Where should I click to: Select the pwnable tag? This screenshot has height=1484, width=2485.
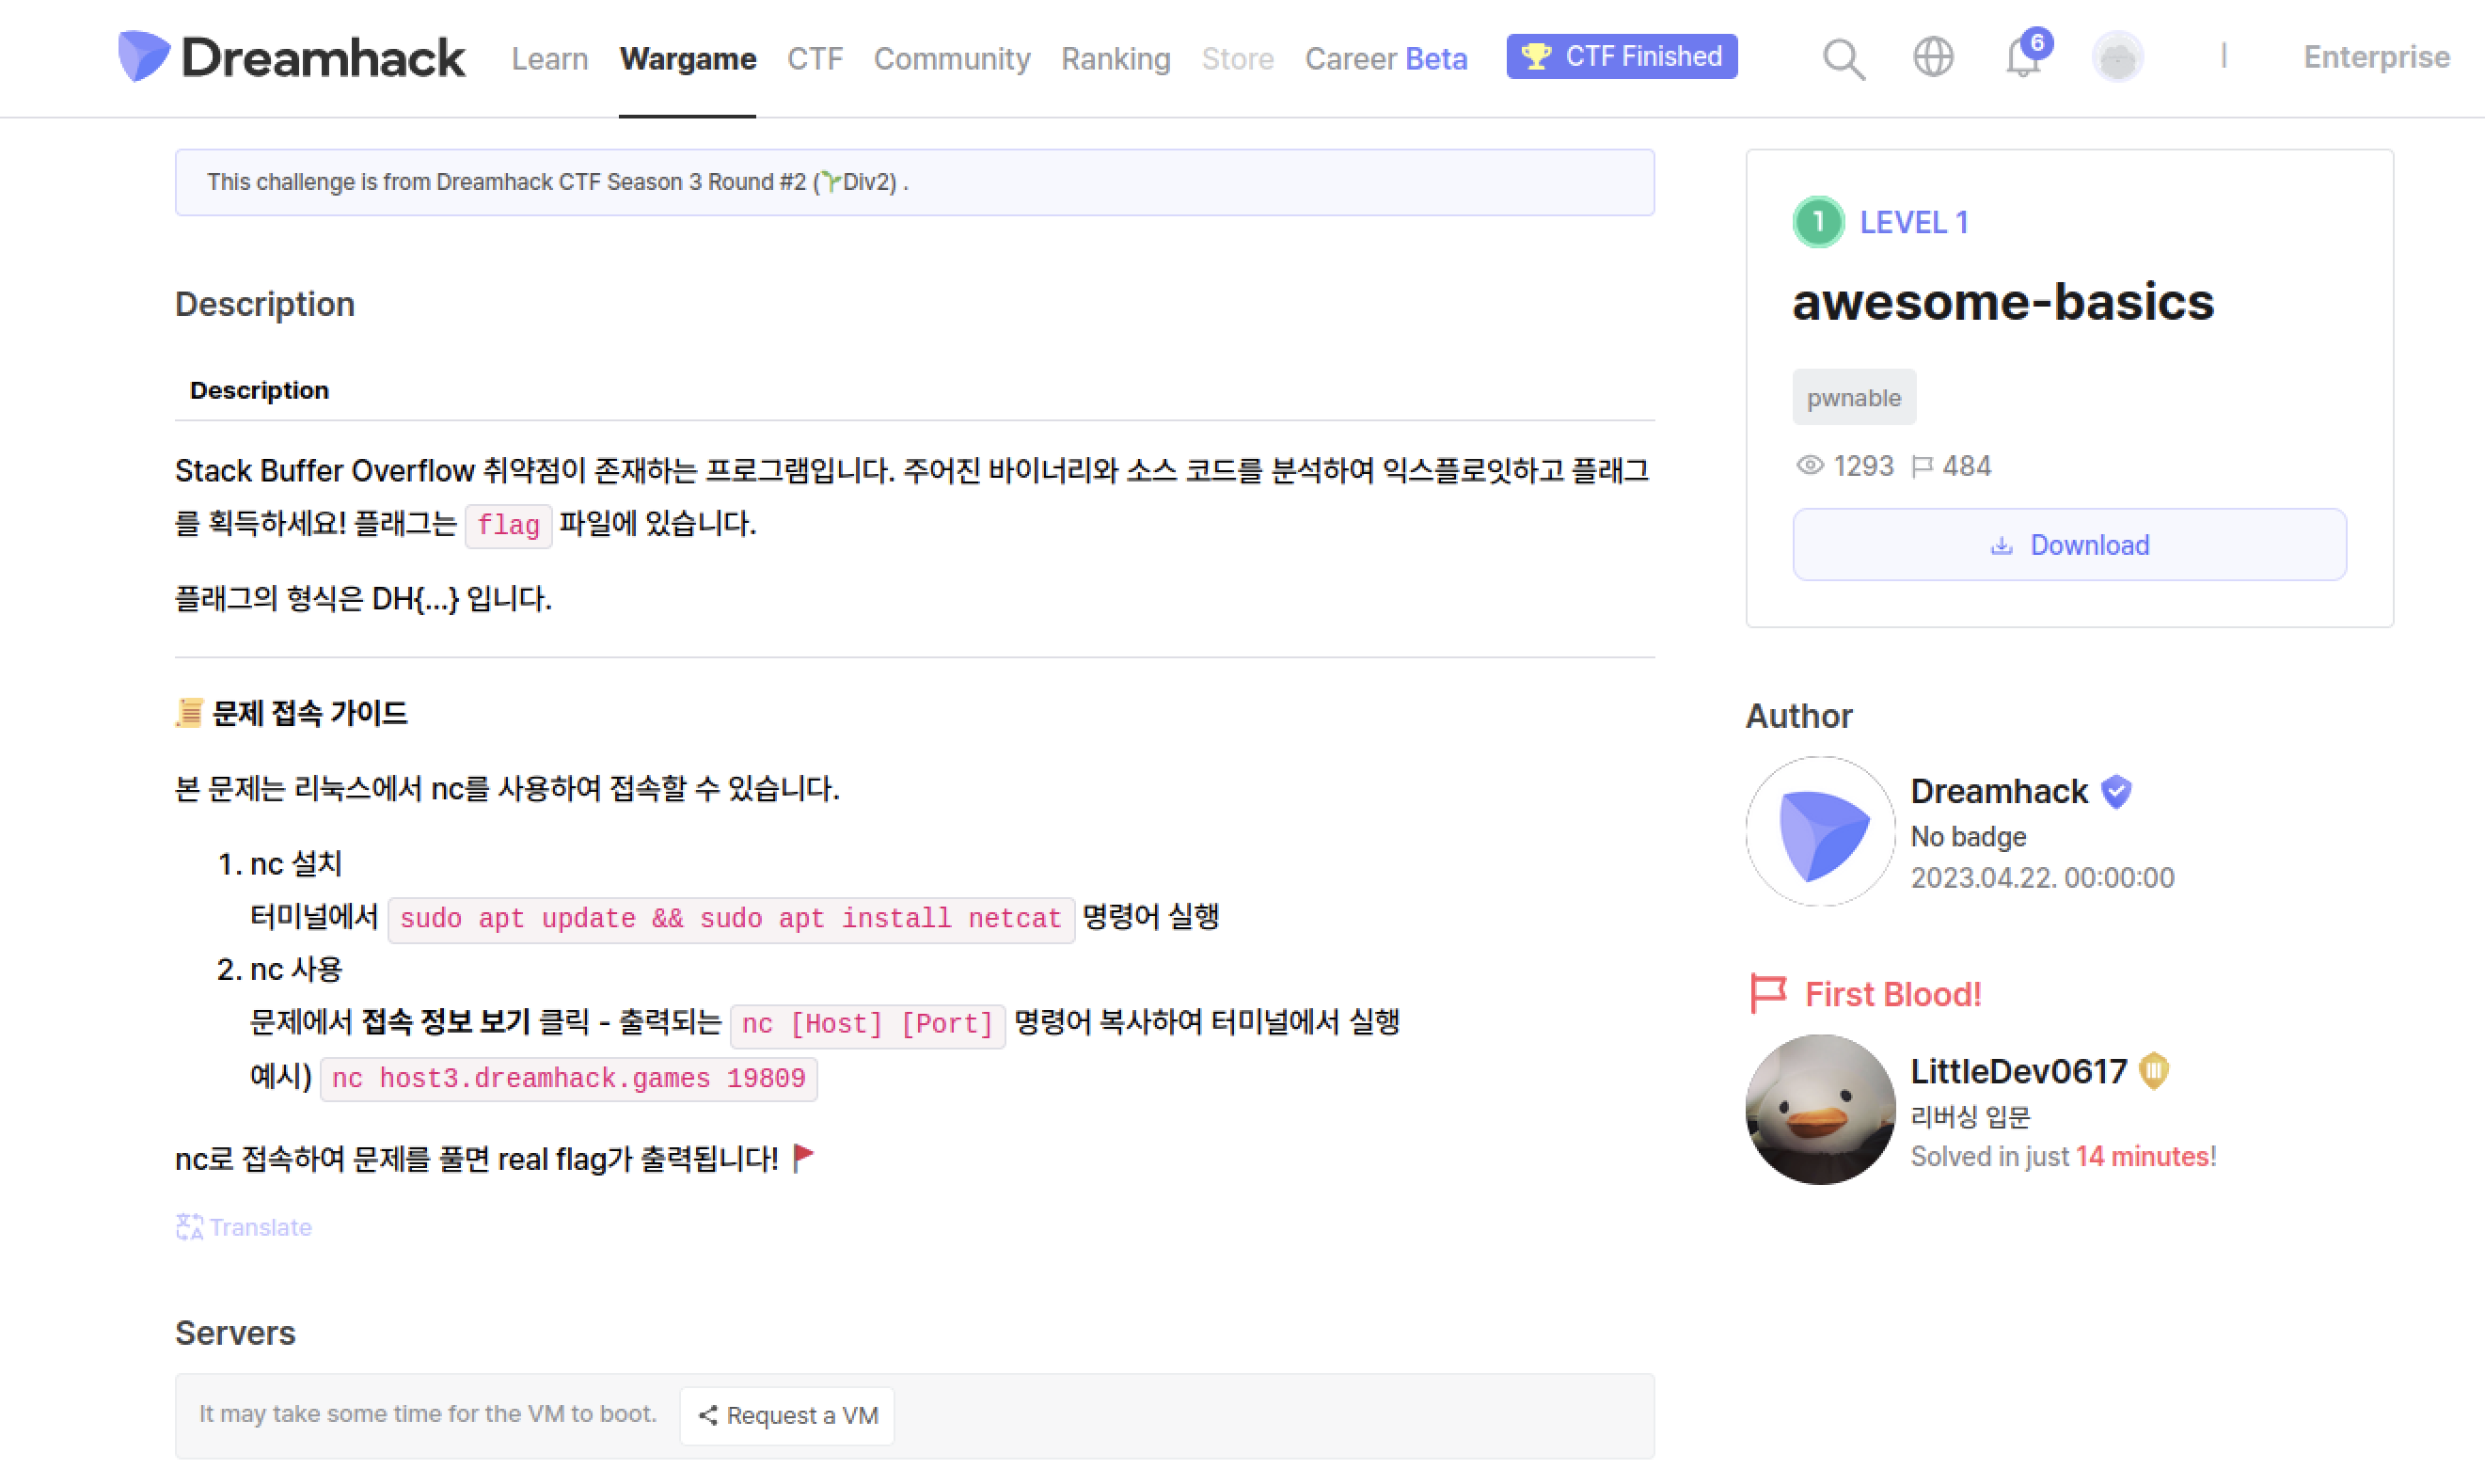click(x=1853, y=397)
